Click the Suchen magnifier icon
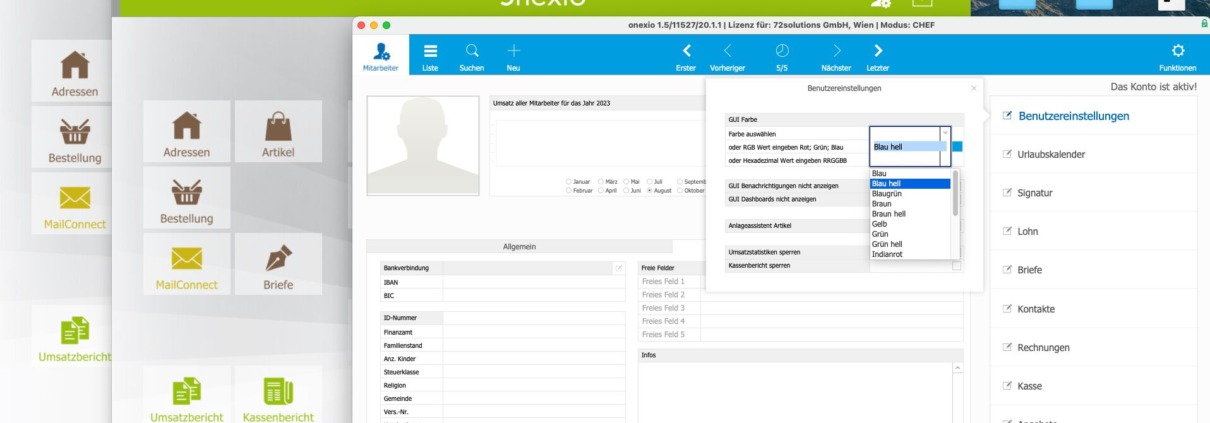Image resolution: width=1210 pixels, height=423 pixels. pos(471,56)
